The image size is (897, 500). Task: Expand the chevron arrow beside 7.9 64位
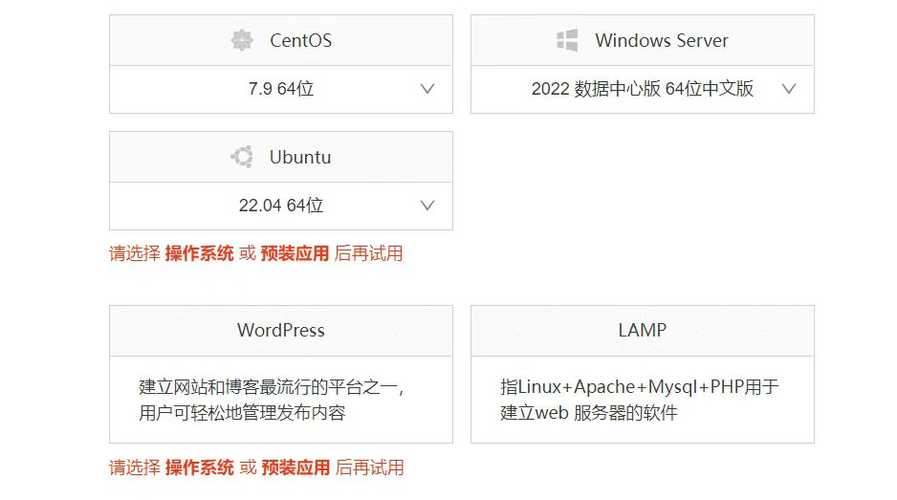pos(428,89)
